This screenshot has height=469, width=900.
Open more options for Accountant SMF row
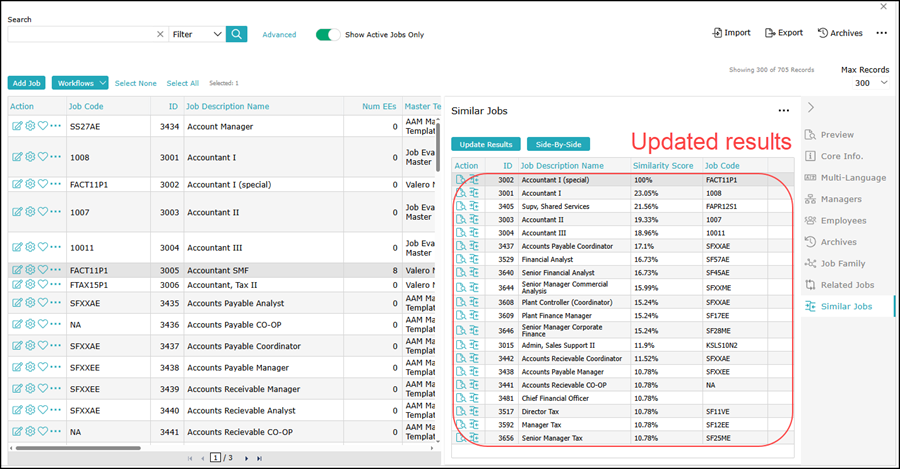click(56, 270)
